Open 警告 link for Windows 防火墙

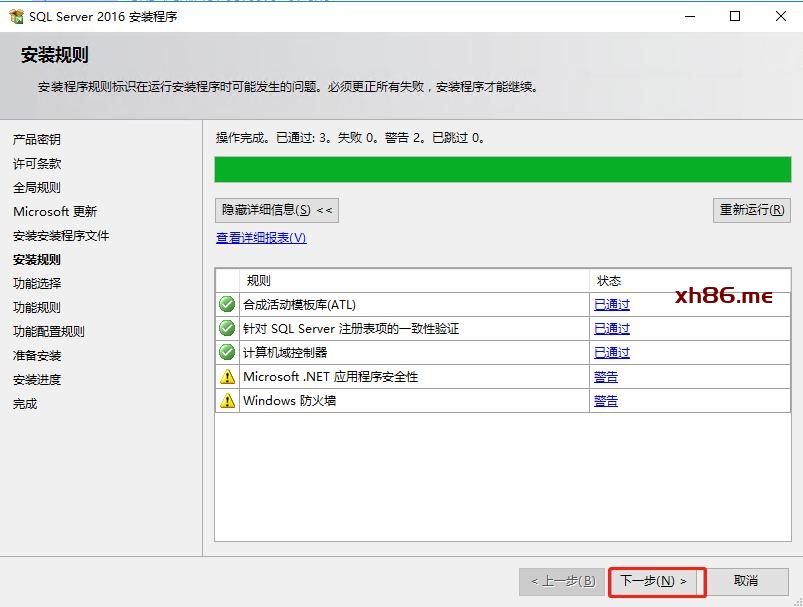(606, 401)
